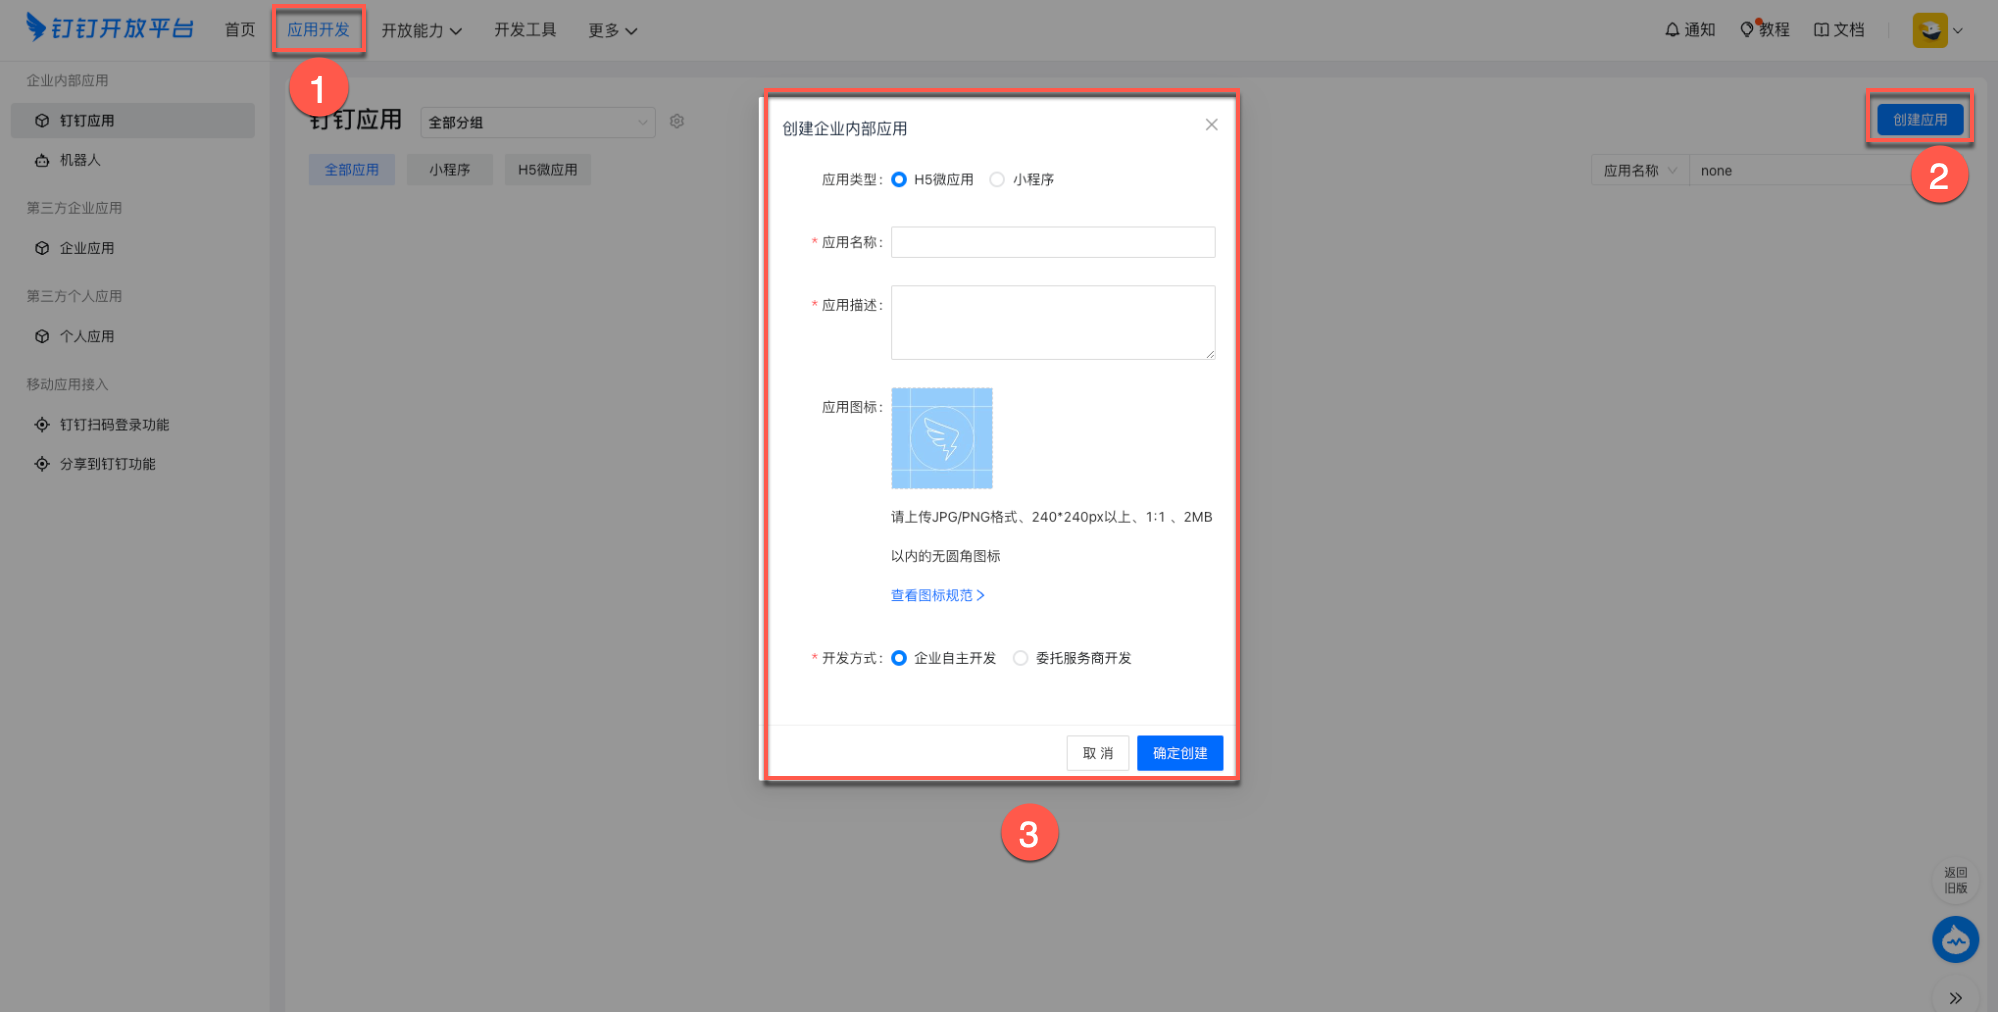
Task: Expand the double-chevron at bottom right
Action: 1955,998
